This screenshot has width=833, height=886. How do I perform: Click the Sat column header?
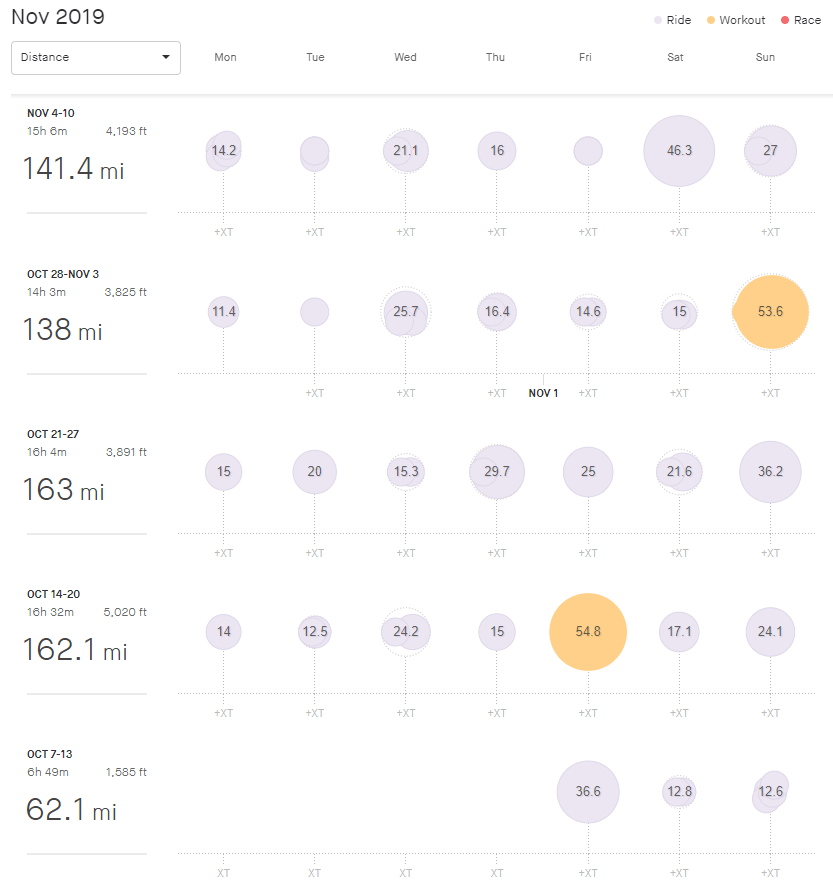point(676,57)
